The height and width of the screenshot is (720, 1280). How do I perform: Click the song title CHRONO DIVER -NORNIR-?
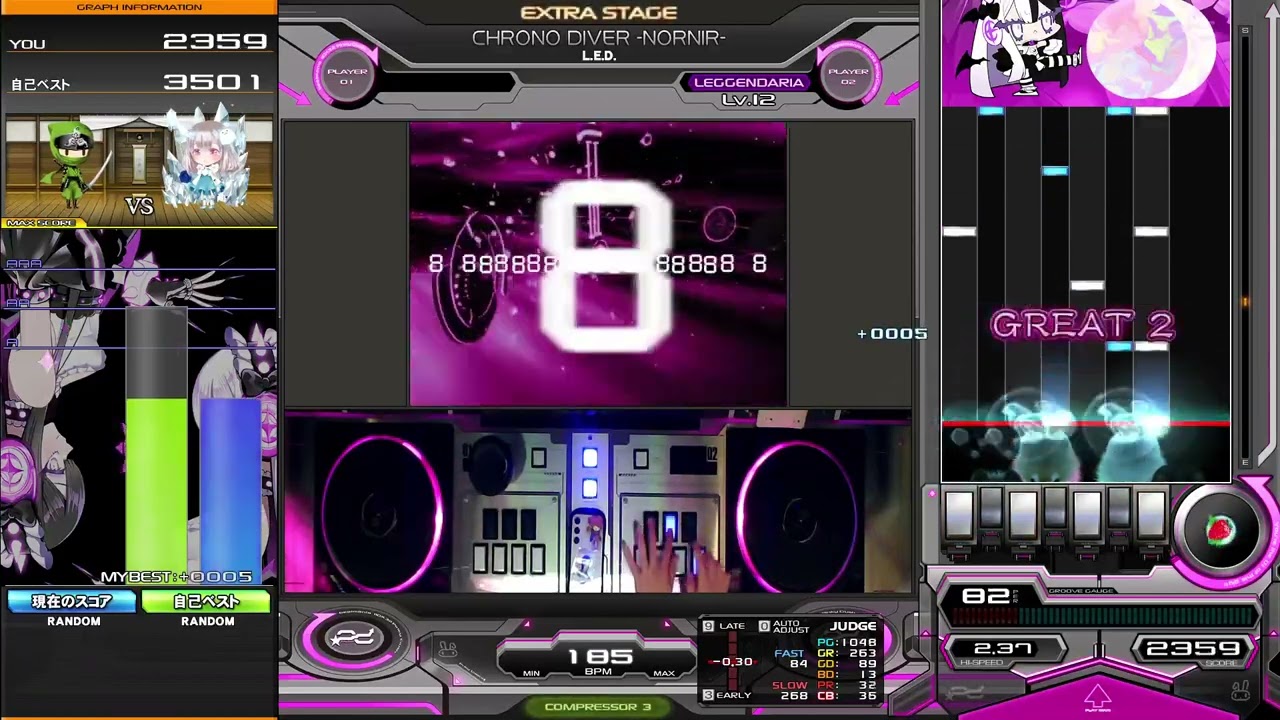[x=598, y=38]
